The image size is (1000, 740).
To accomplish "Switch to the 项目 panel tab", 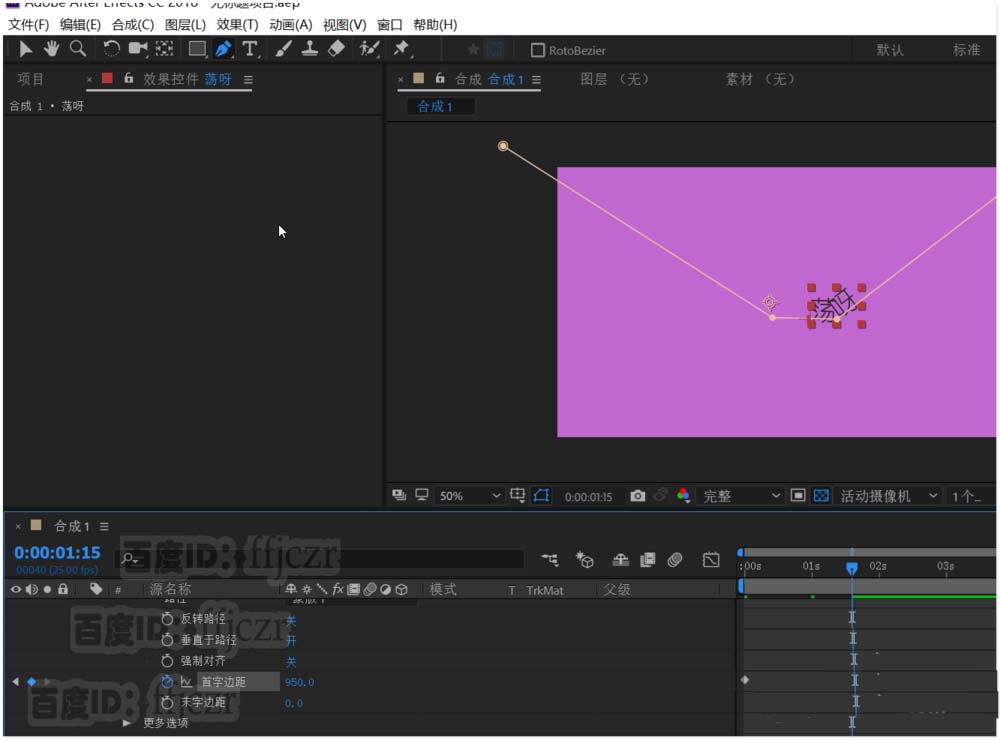I will click(30, 79).
